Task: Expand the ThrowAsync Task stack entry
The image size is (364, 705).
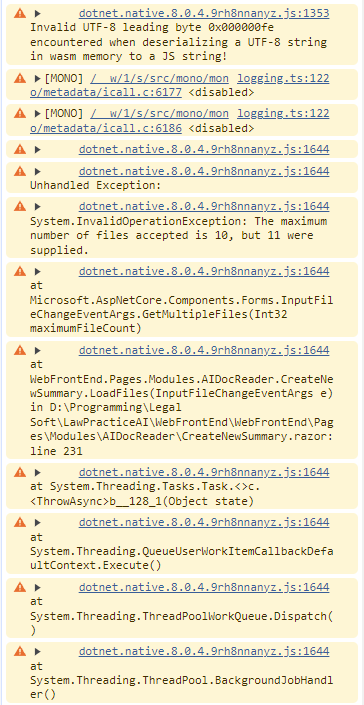Action: coord(38,473)
